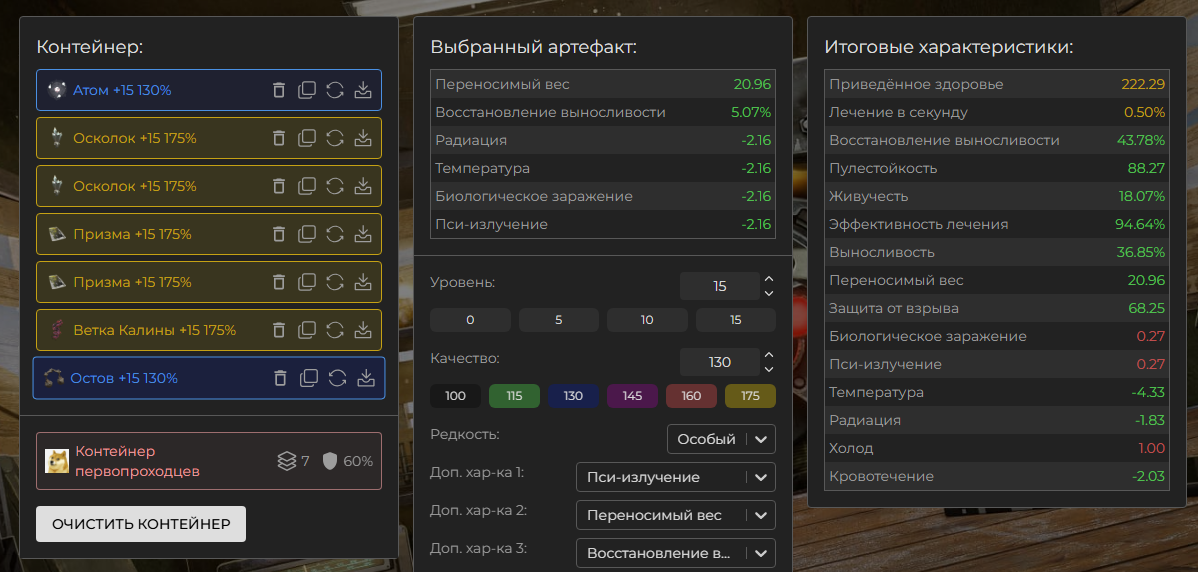Image resolution: width=1198 pixels, height=572 pixels.
Task: Click the Качество input field showing 130
Action: [x=720, y=362]
